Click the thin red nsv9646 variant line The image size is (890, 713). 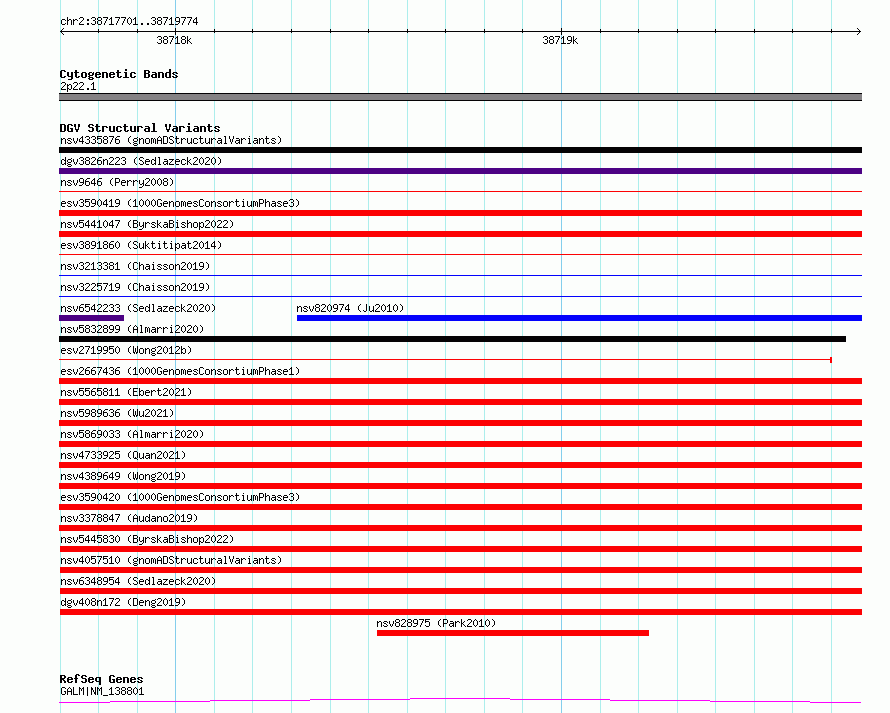(460, 192)
